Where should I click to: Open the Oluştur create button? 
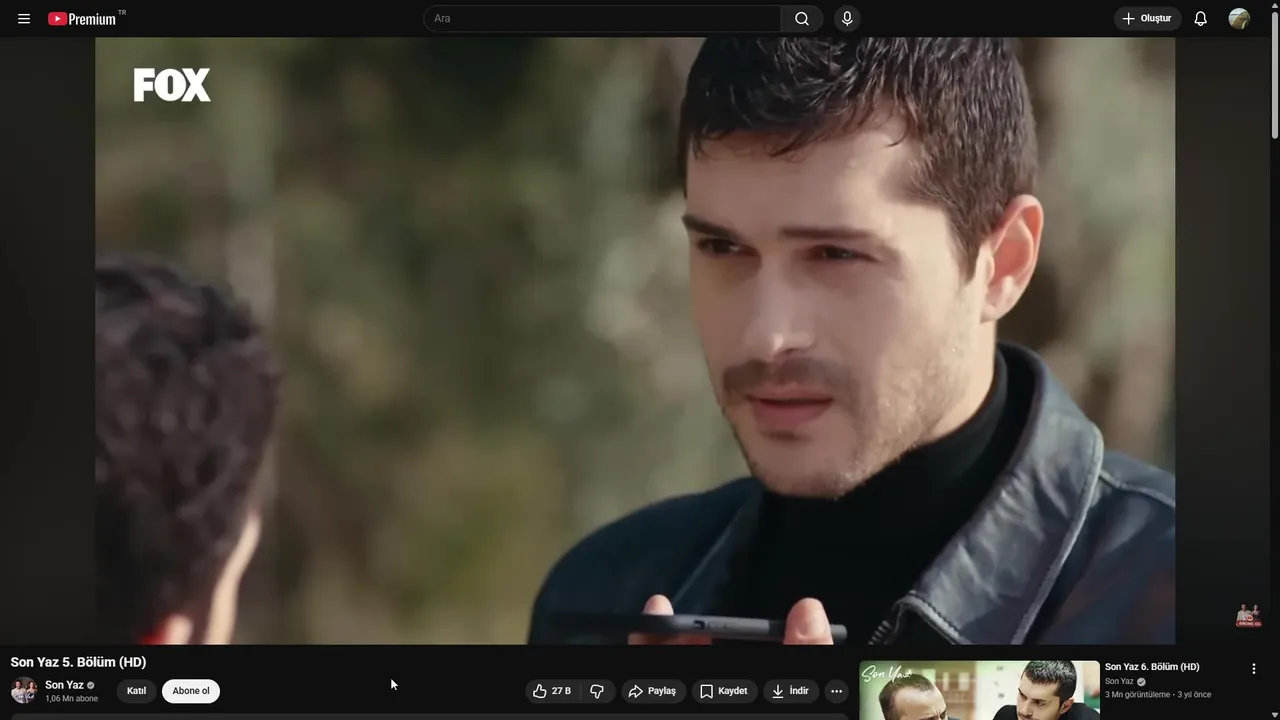(1147, 19)
